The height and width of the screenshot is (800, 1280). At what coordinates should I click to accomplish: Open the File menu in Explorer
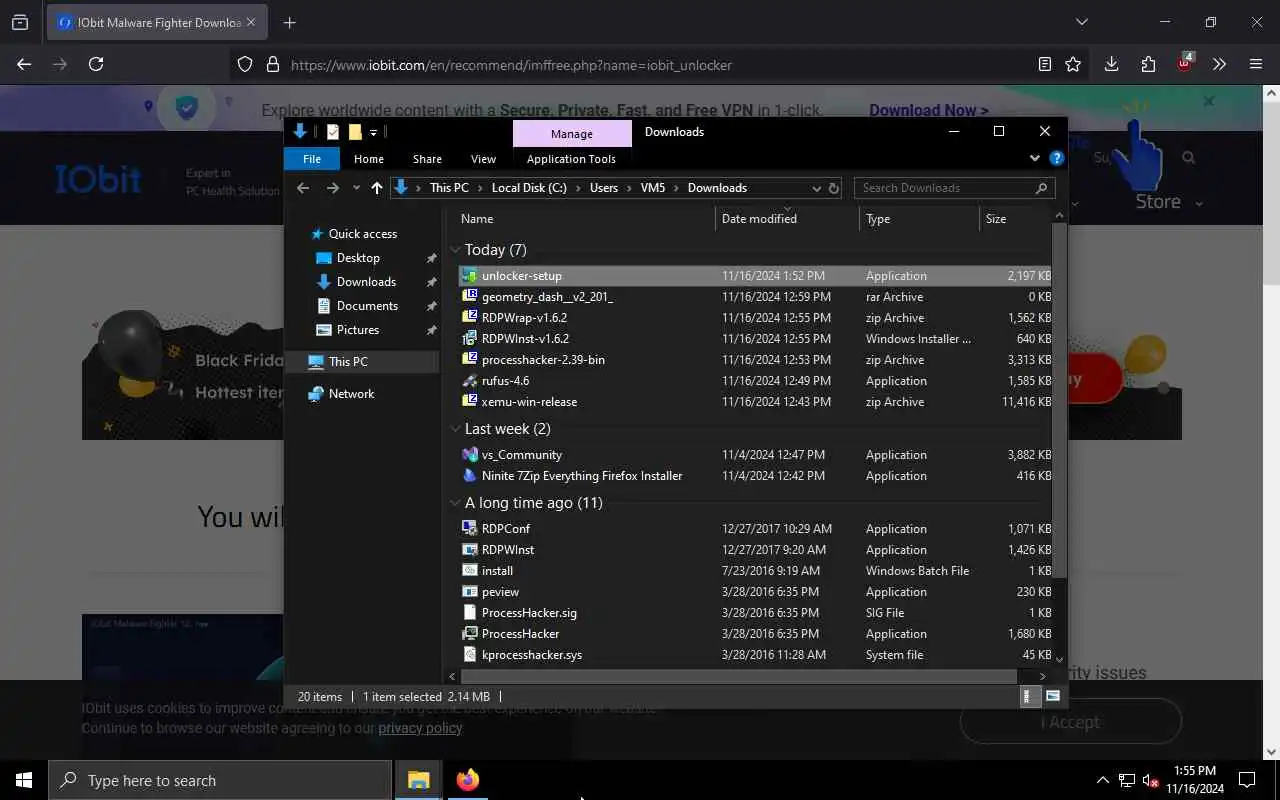[x=312, y=158]
